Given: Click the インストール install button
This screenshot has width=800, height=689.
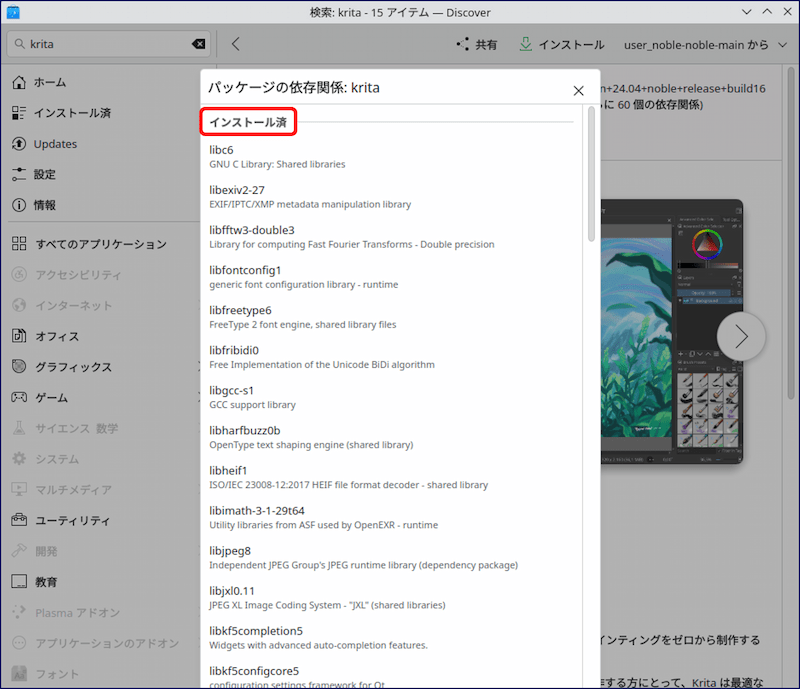Looking at the screenshot, I should pos(562,45).
